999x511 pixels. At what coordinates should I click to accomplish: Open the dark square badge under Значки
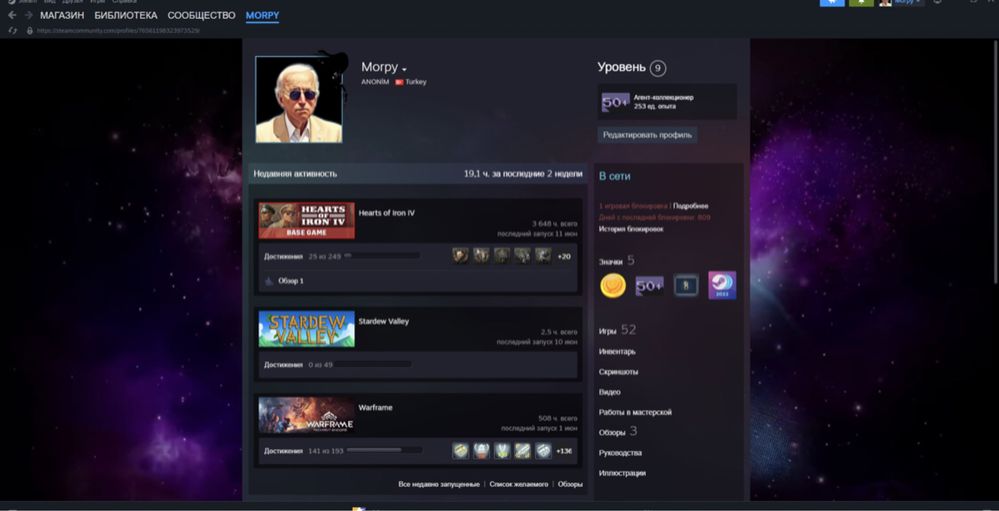[686, 285]
